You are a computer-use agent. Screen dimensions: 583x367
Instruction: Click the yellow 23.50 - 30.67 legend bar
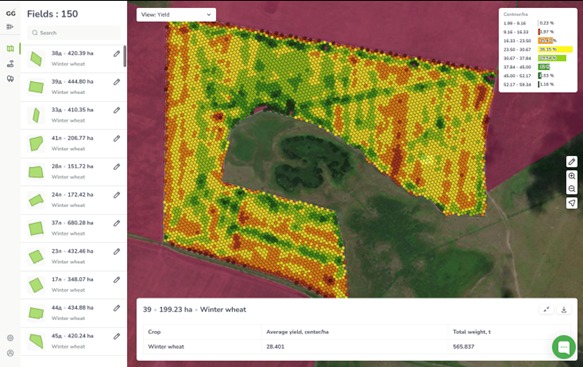click(x=555, y=49)
